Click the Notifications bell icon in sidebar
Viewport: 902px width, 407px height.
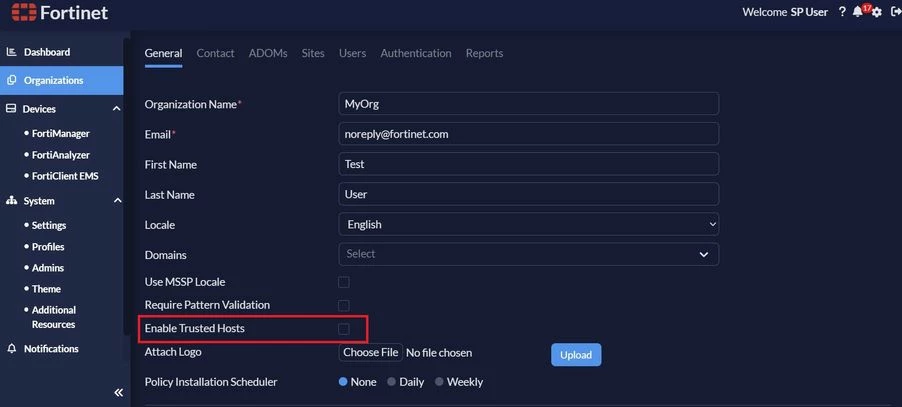(x=11, y=349)
